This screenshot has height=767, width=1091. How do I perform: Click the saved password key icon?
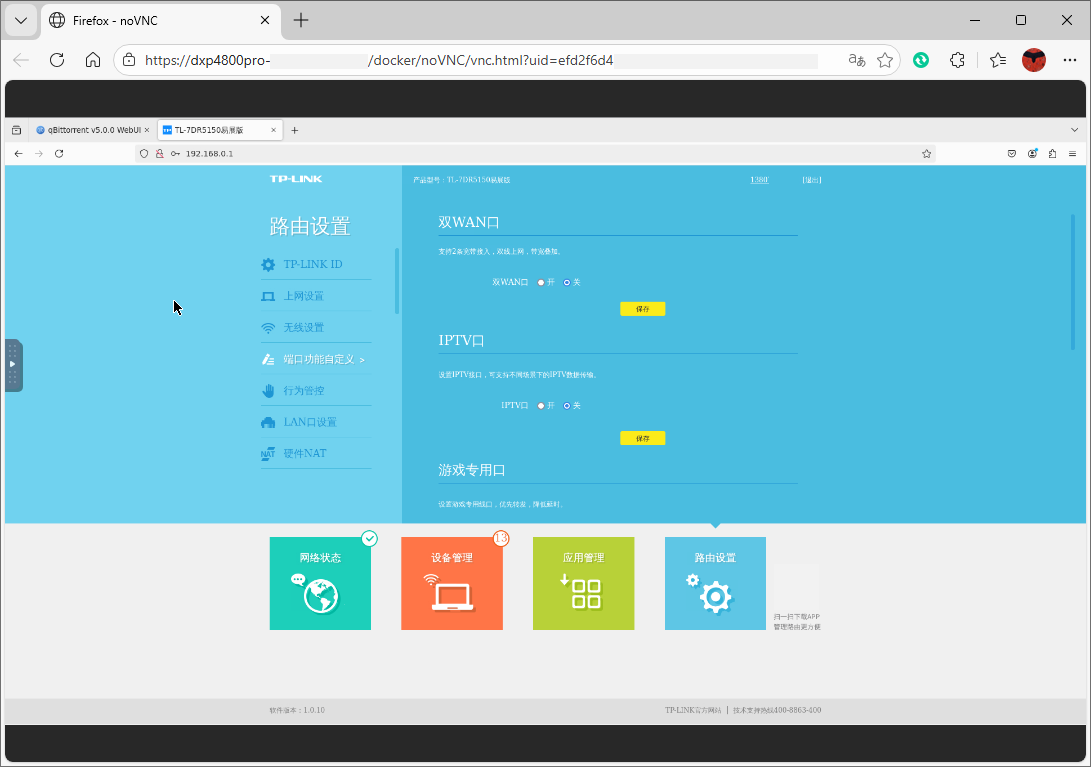[175, 154]
